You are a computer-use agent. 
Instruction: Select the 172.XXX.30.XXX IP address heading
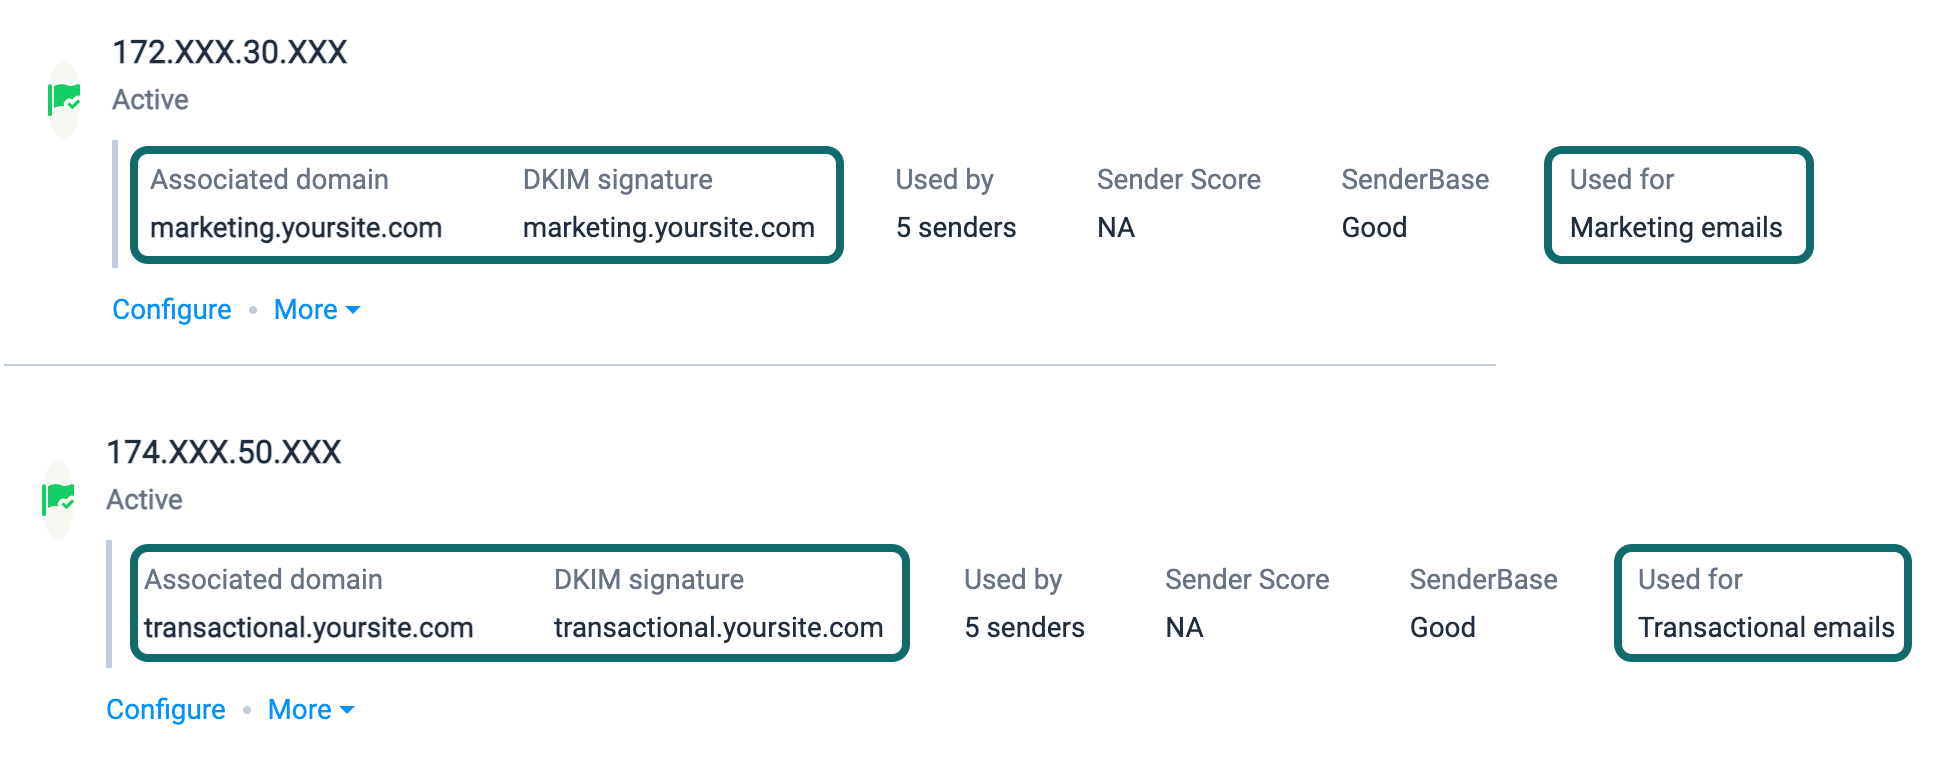tap(230, 52)
